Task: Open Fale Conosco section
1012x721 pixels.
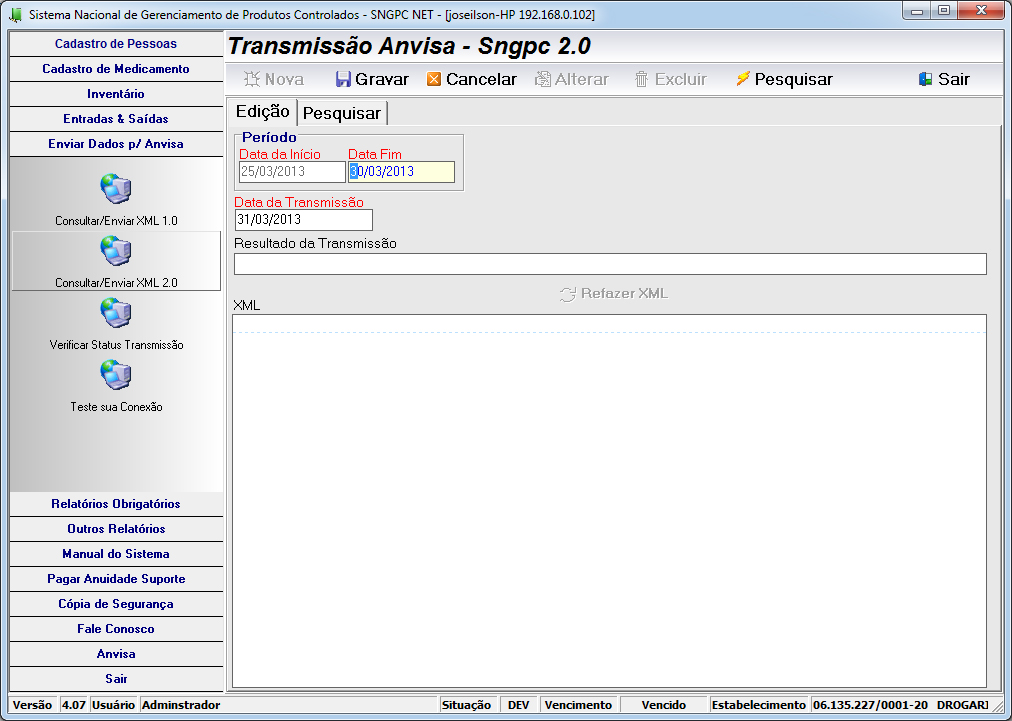Action: pos(116,629)
